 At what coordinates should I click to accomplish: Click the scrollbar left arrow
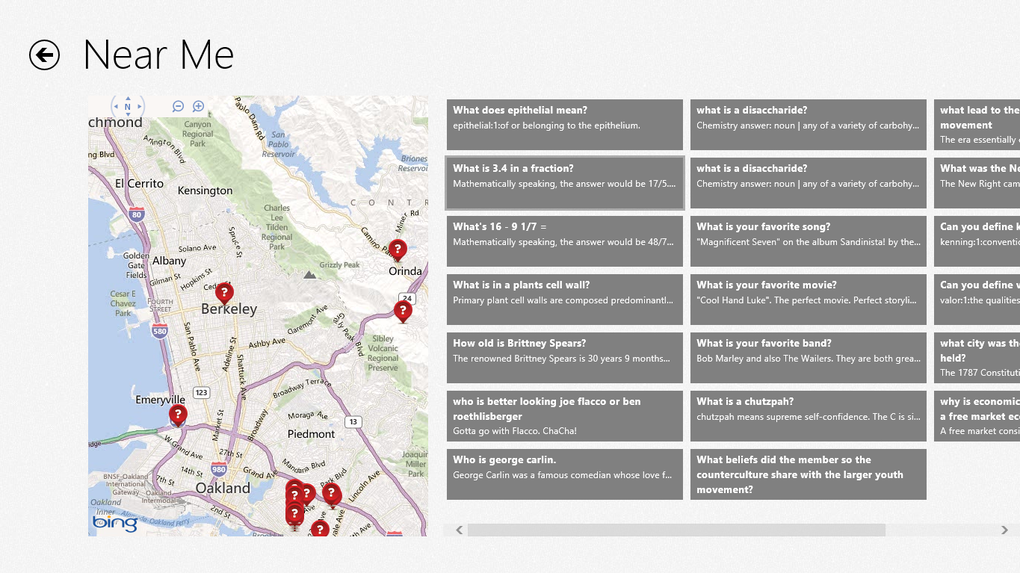click(459, 530)
